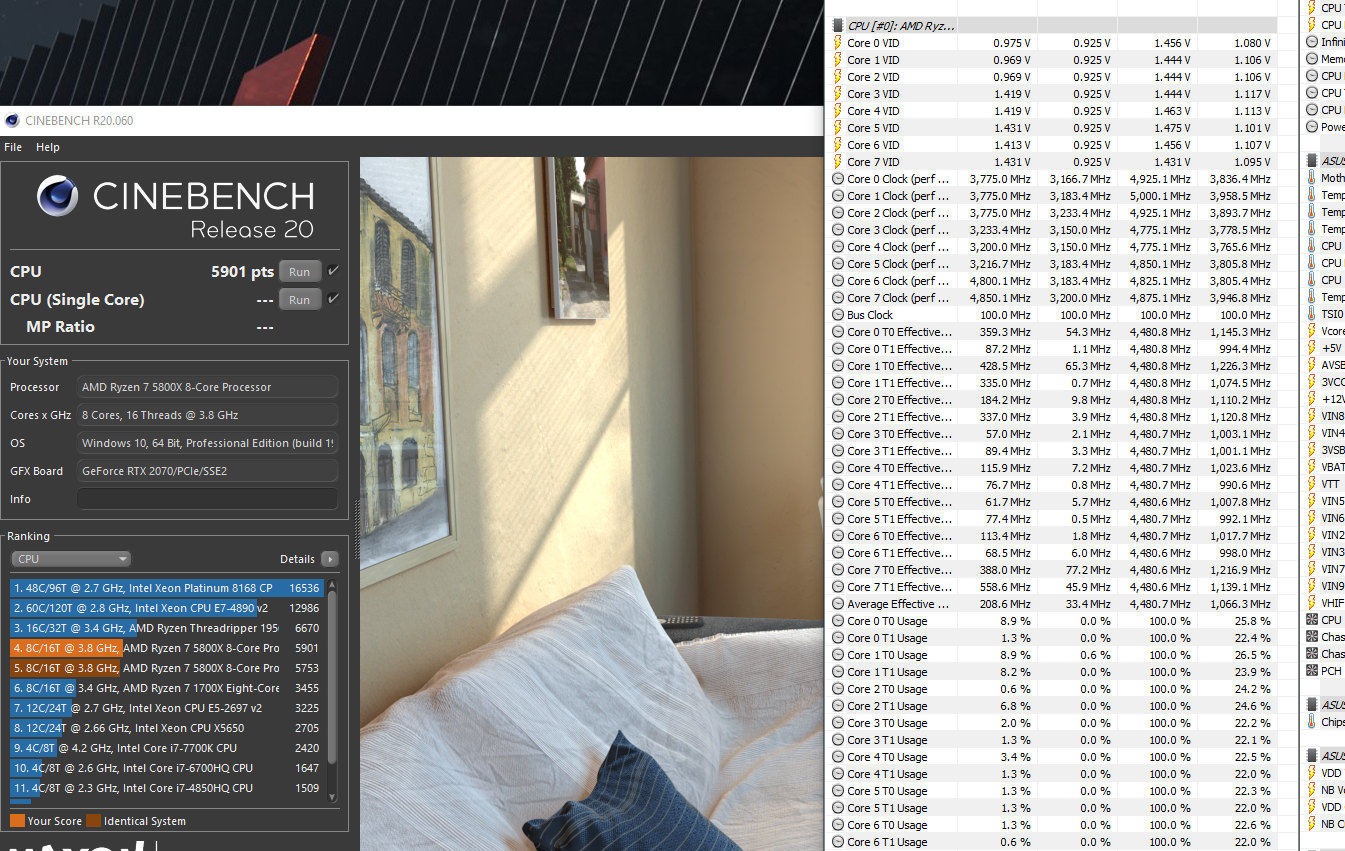1345x851 pixels.
Task: Click the Core 0 VID 0.975 V value
Action: point(1012,43)
